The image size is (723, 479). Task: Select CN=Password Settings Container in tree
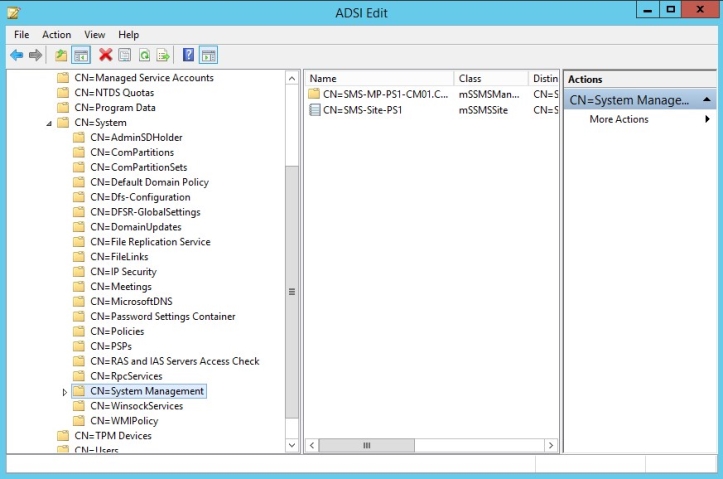click(x=162, y=316)
